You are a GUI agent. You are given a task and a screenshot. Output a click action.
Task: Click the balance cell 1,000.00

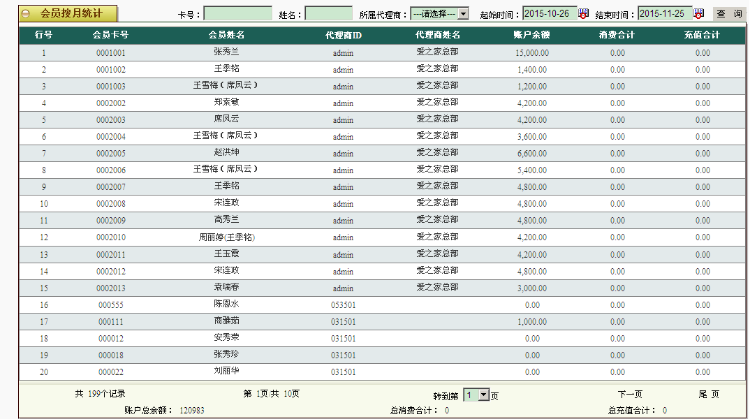[532, 322]
